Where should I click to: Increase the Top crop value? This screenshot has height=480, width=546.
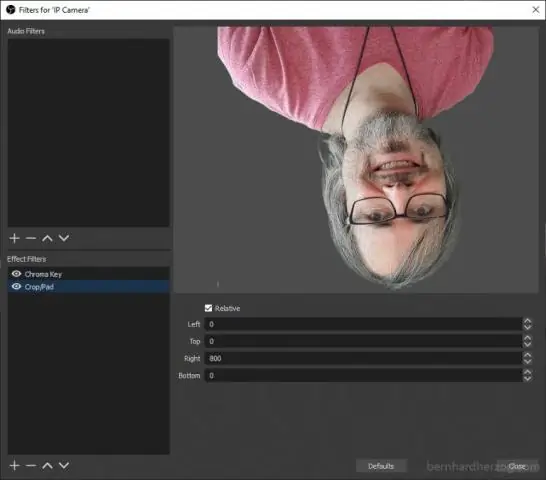[x=528, y=338]
